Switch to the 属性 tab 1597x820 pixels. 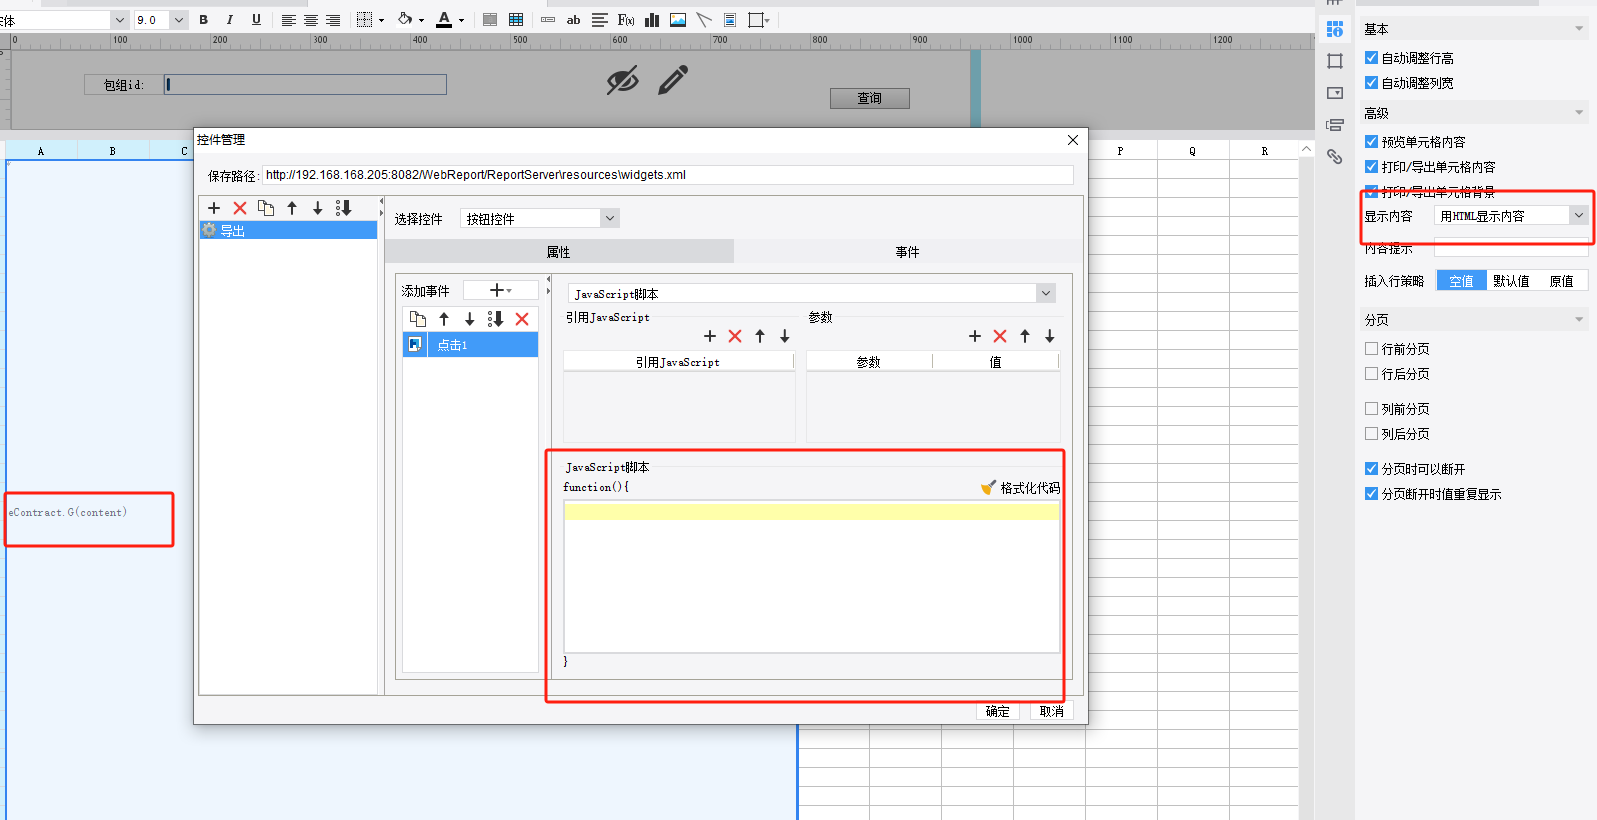pos(558,252)
